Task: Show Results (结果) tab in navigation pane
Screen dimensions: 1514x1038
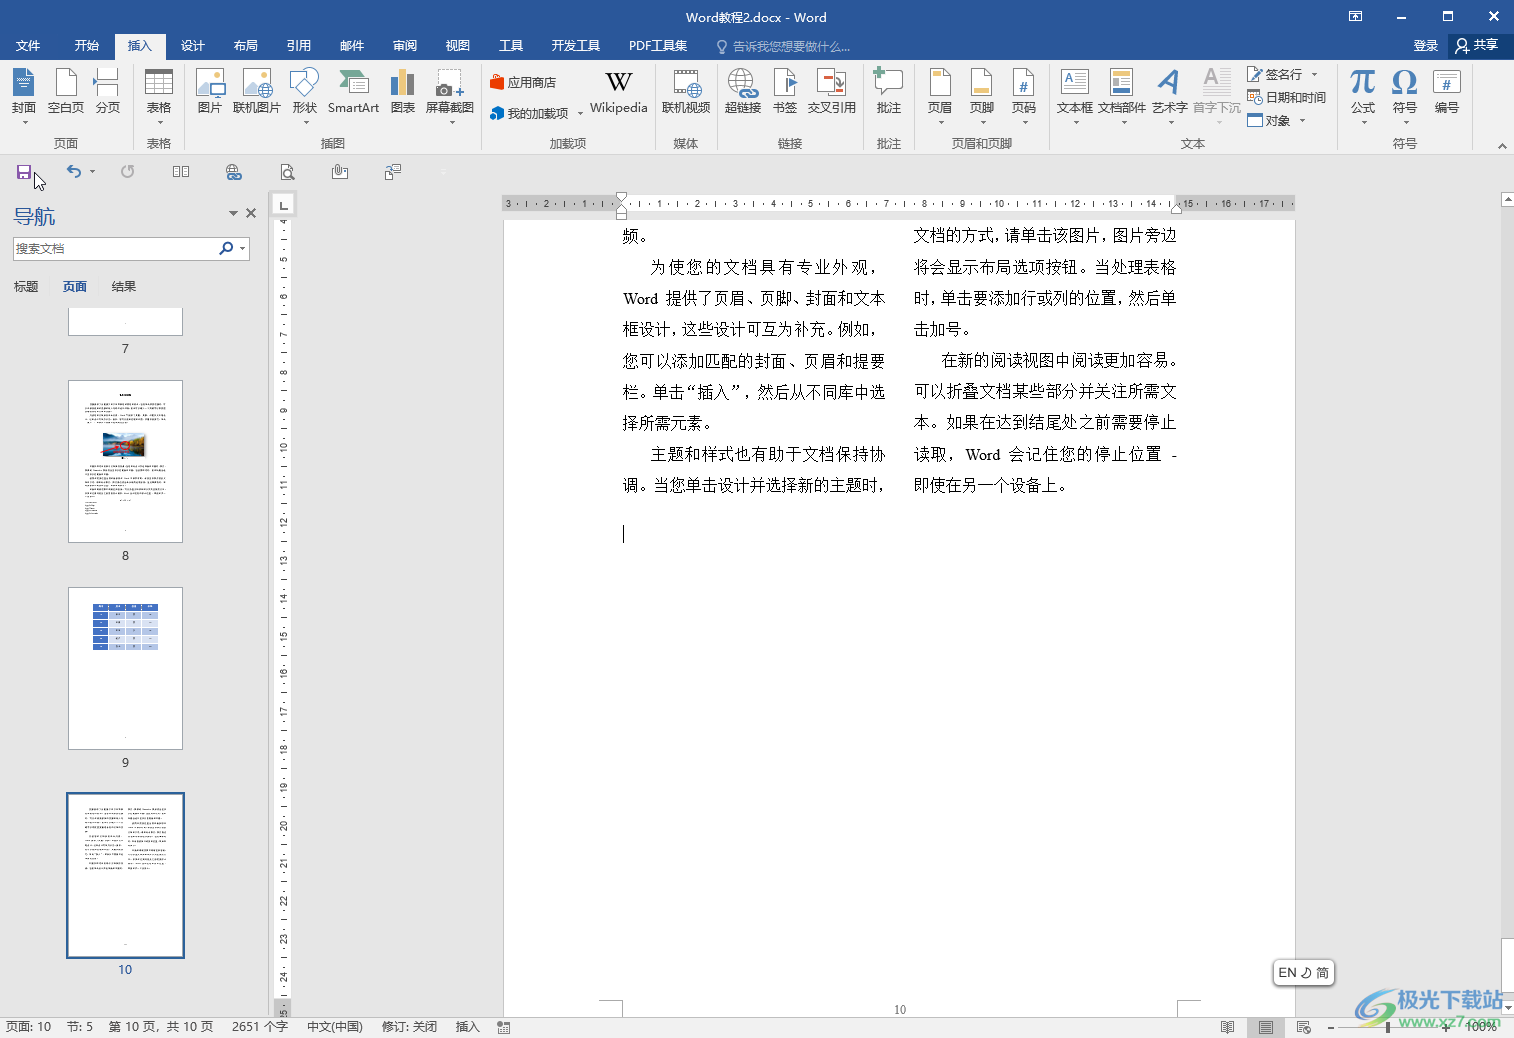Action: pyautogui.click(x=124, y=287)
